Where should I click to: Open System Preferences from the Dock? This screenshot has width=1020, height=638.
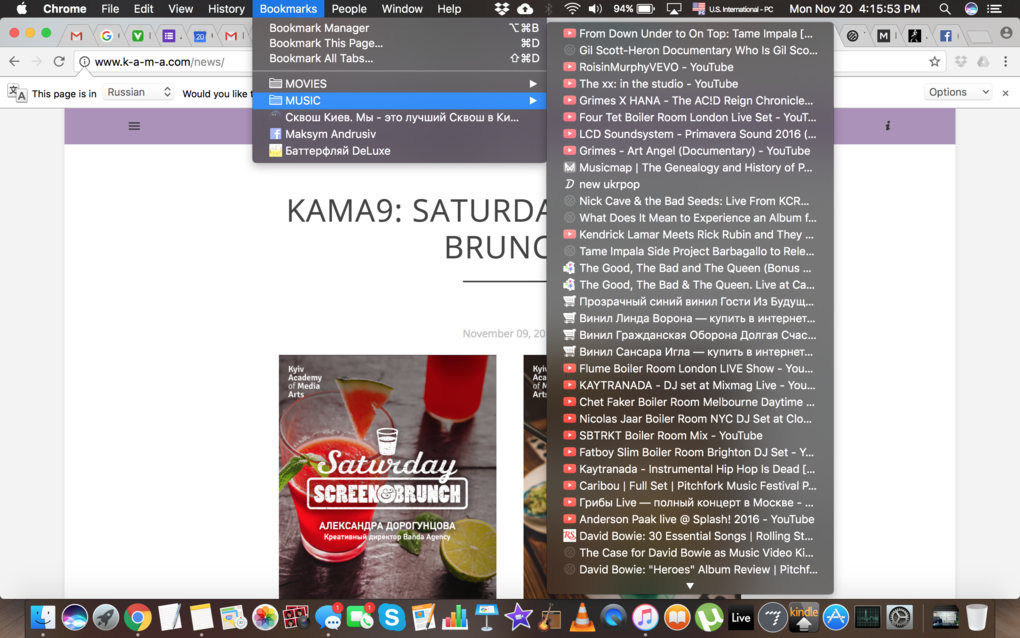[x=900, y=617]
